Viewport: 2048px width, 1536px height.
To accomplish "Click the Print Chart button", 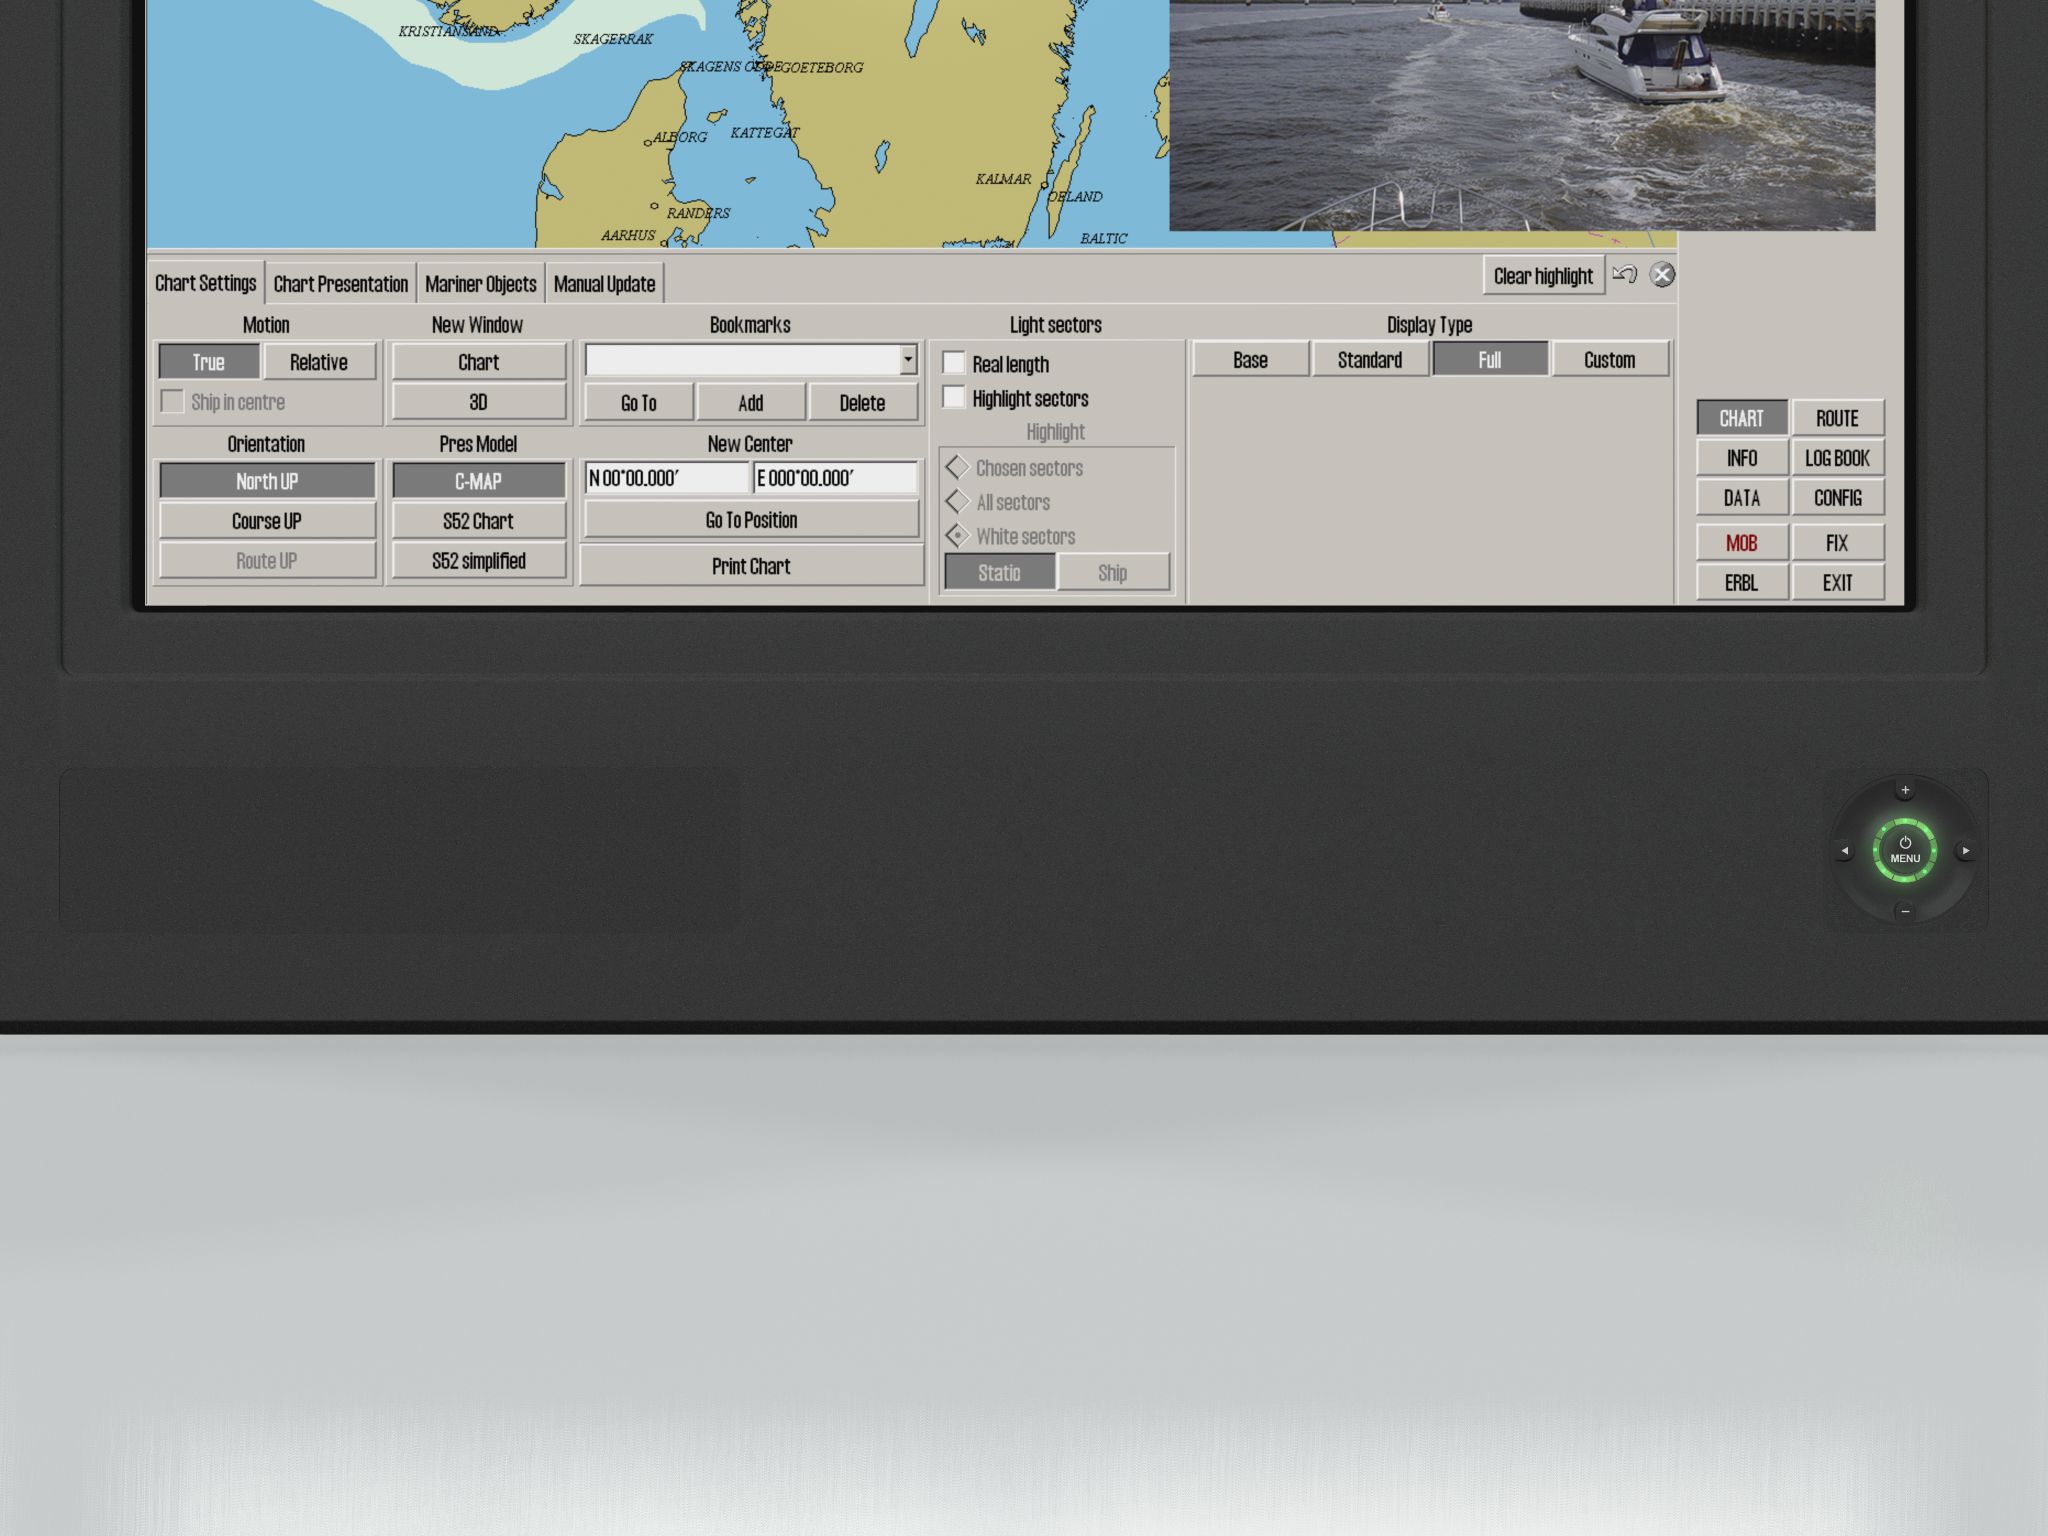I will (x=751, y=566).
